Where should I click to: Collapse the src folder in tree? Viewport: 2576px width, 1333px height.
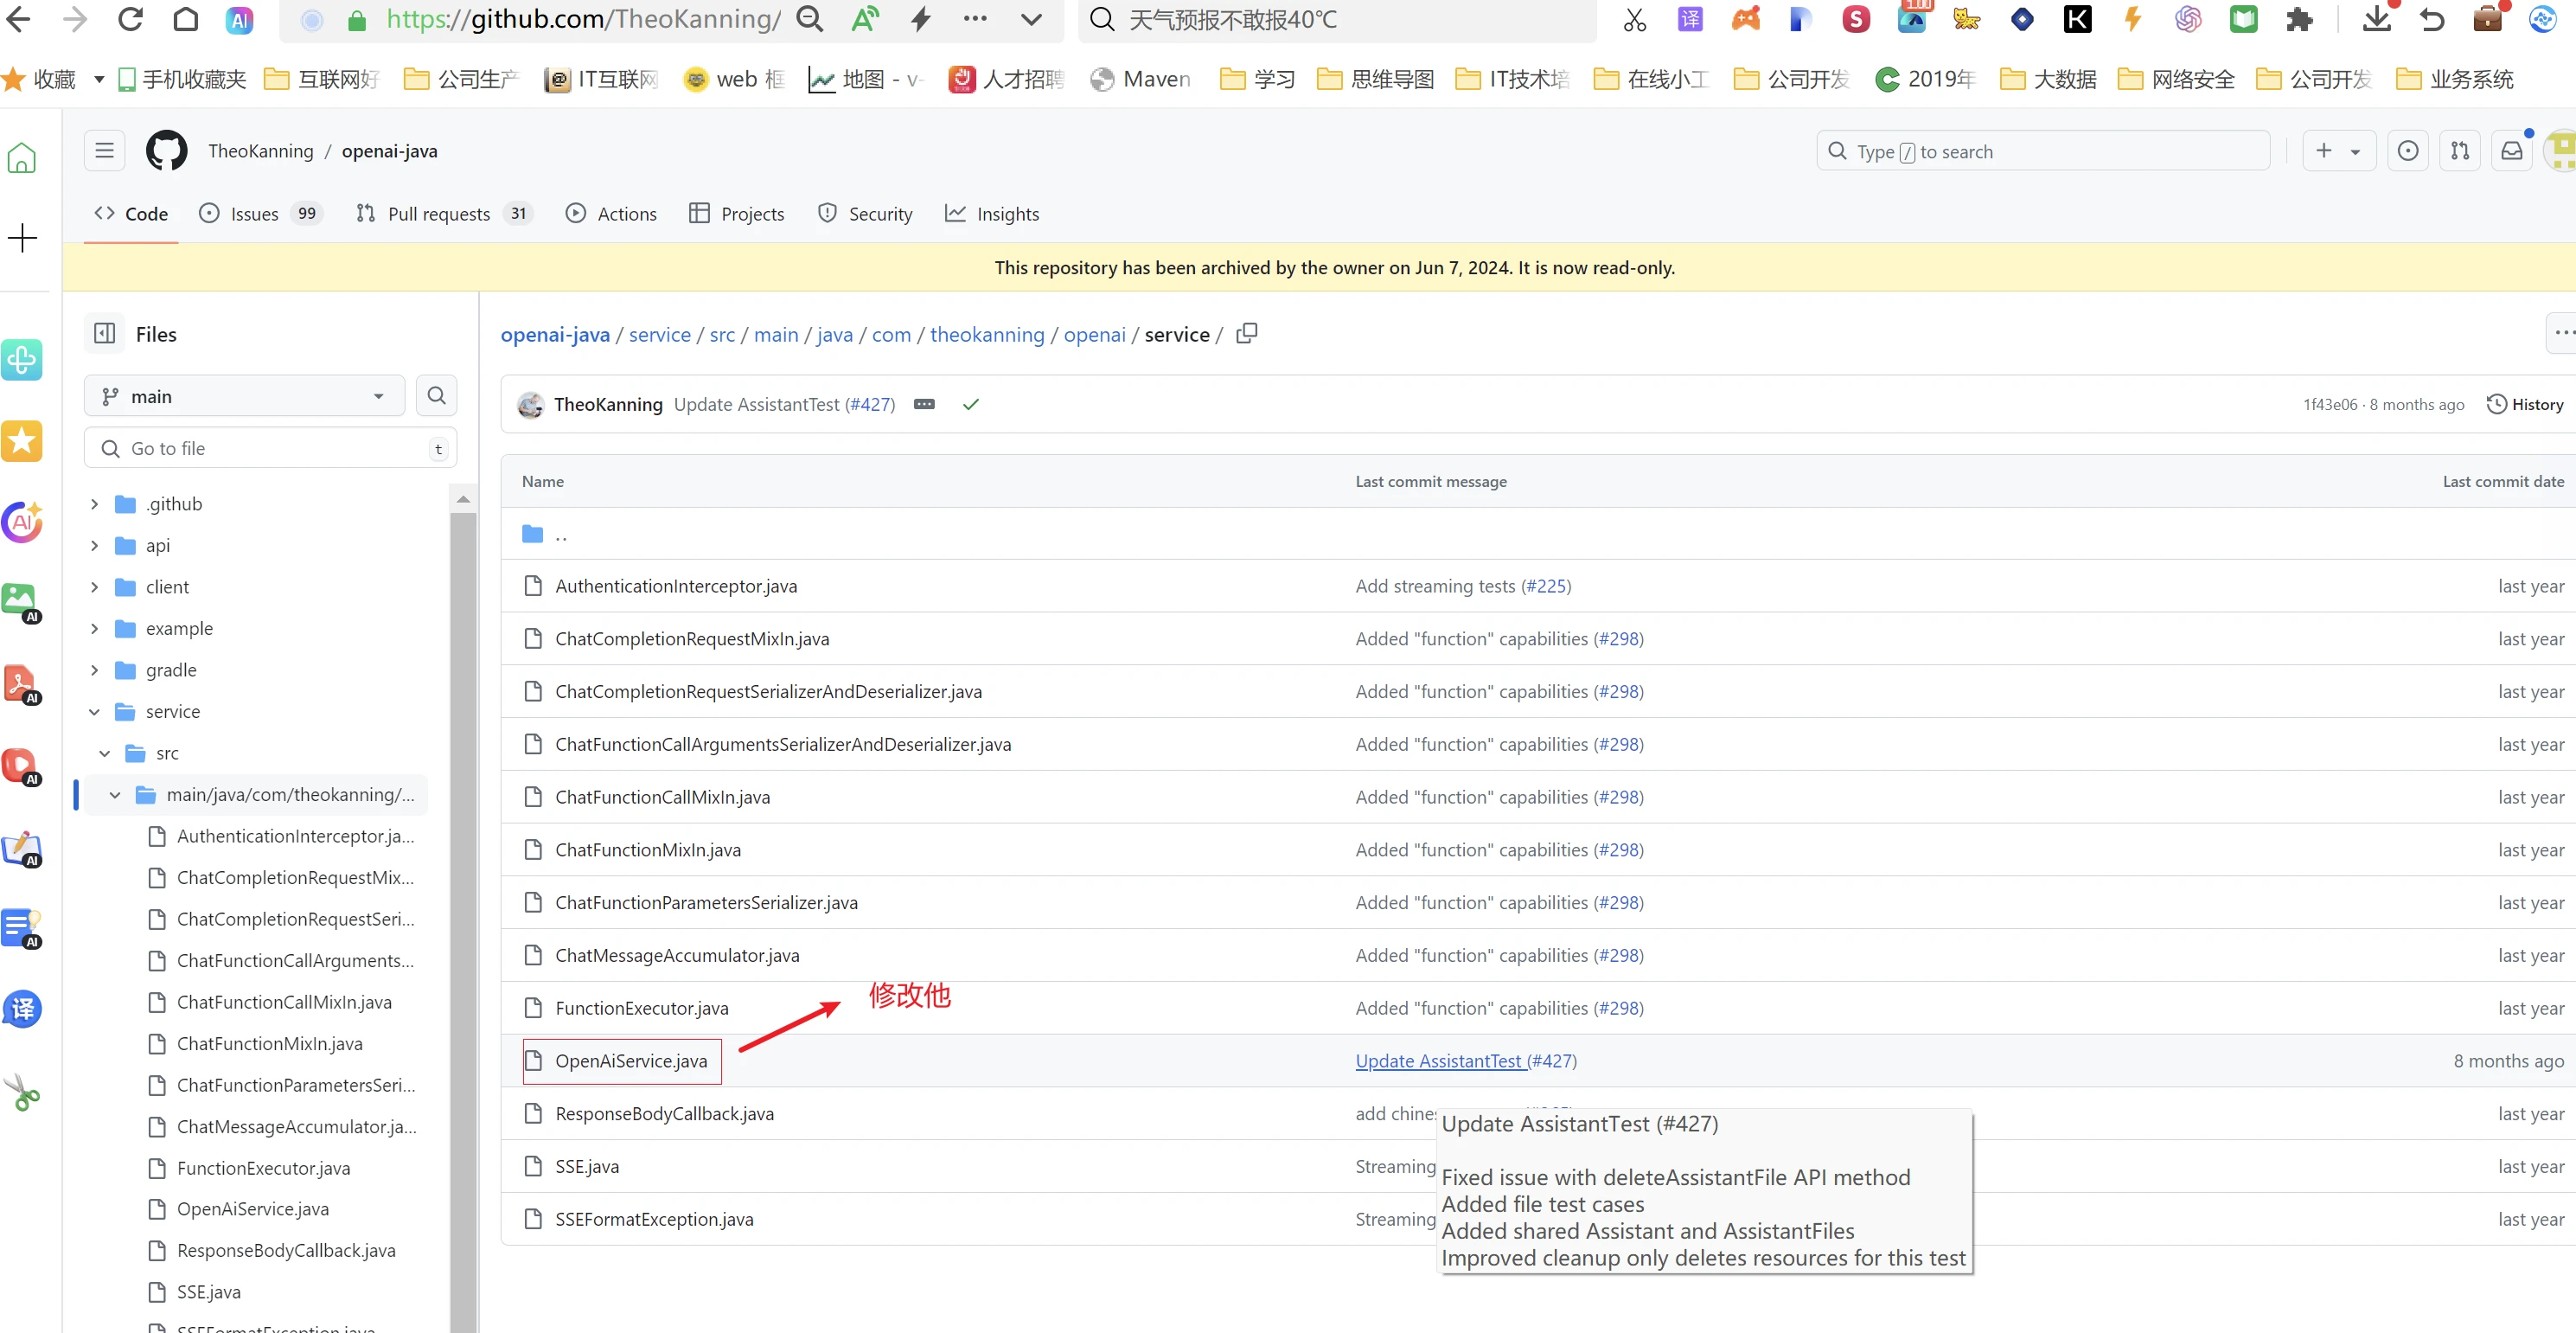coord(105,753)
